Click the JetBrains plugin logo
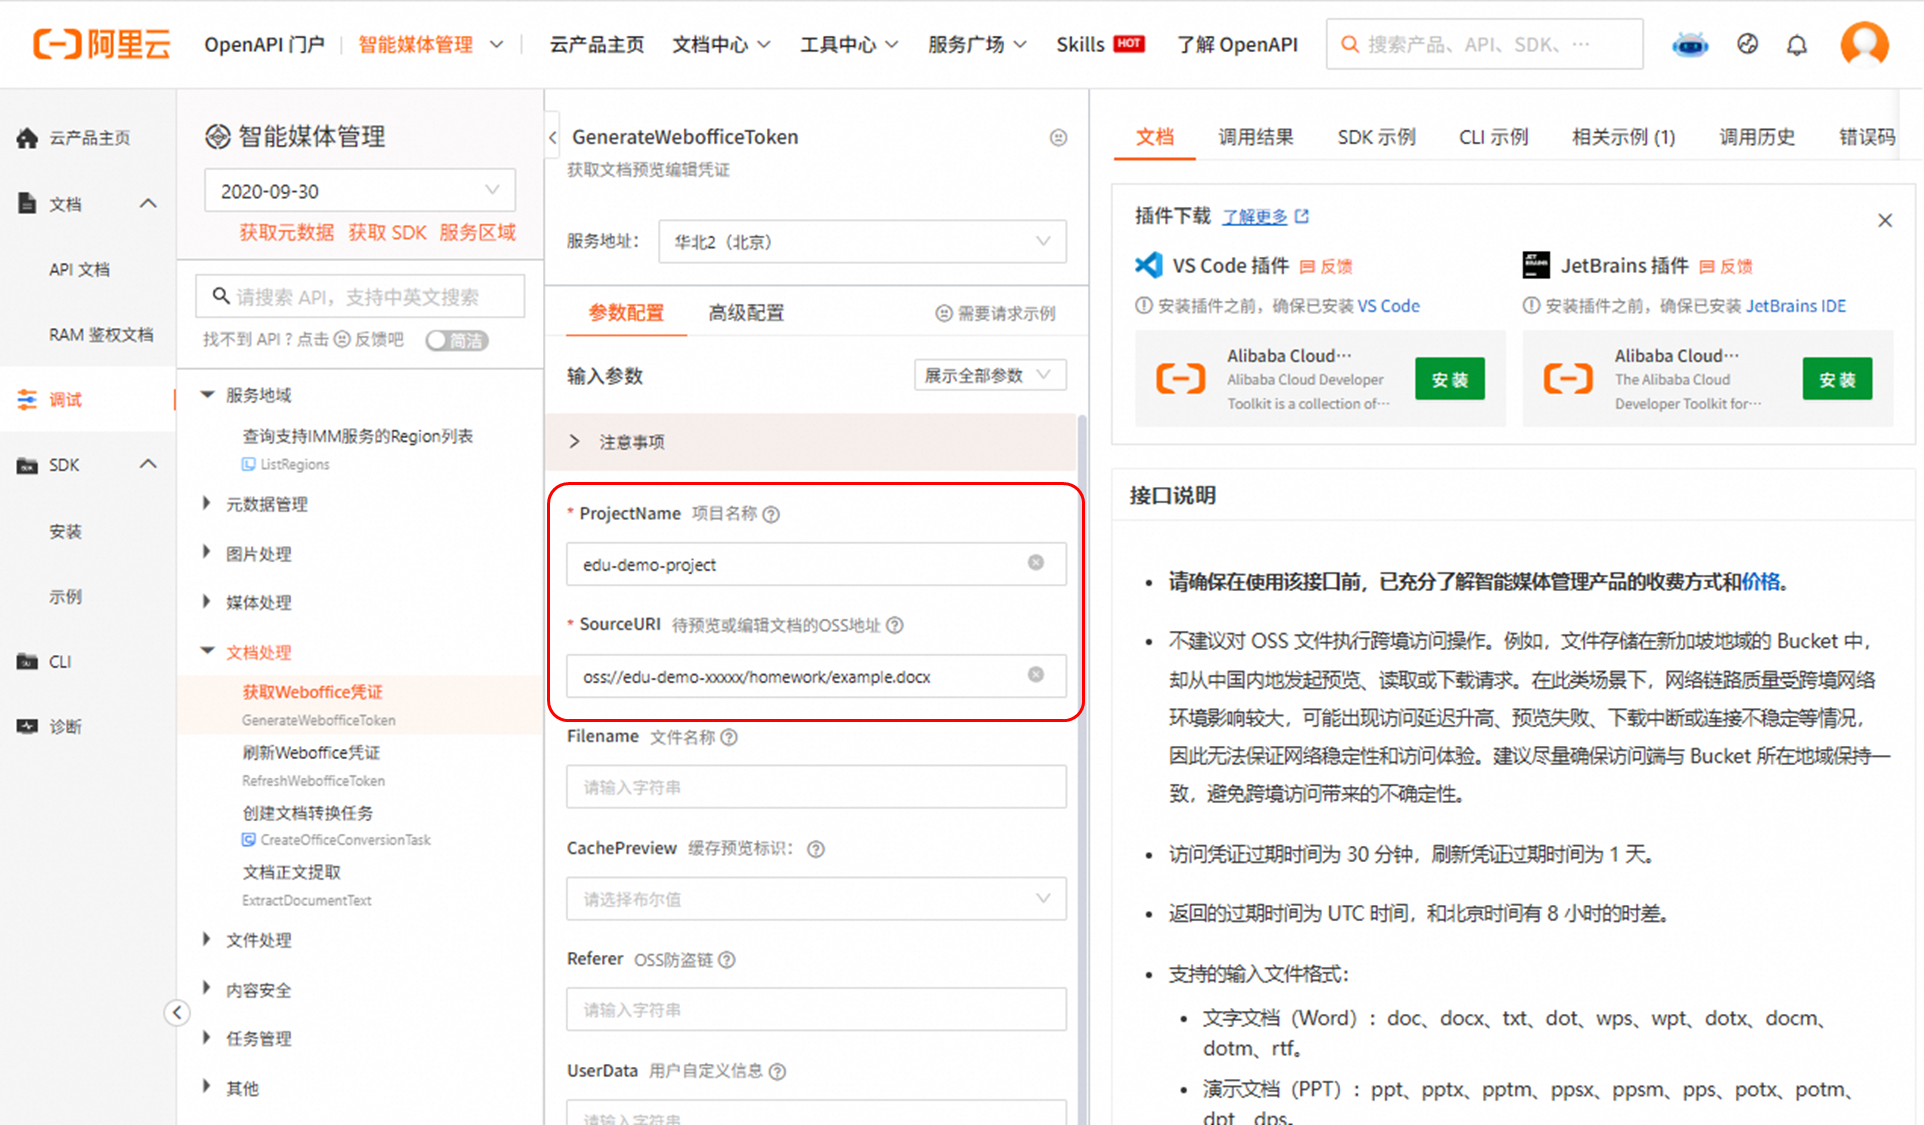The width and height of the screenshot is (1924, 1125). (1536, 265)
